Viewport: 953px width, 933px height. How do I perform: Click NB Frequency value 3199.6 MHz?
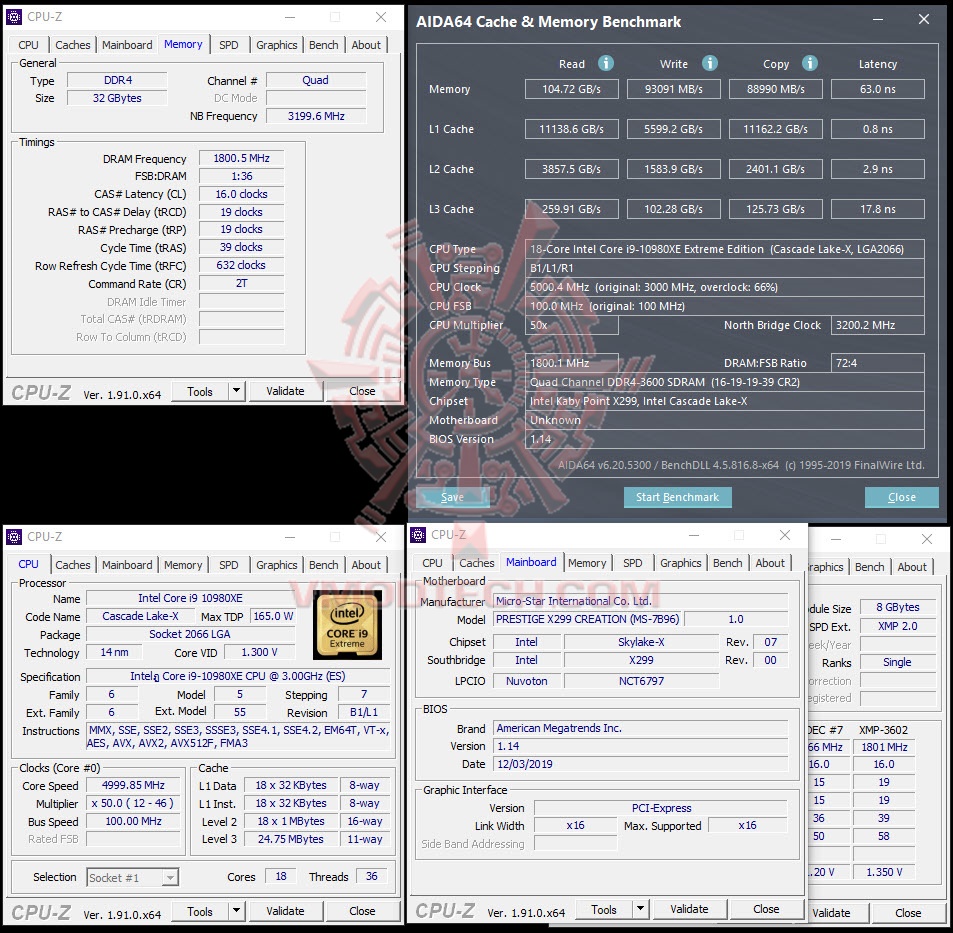316,115
